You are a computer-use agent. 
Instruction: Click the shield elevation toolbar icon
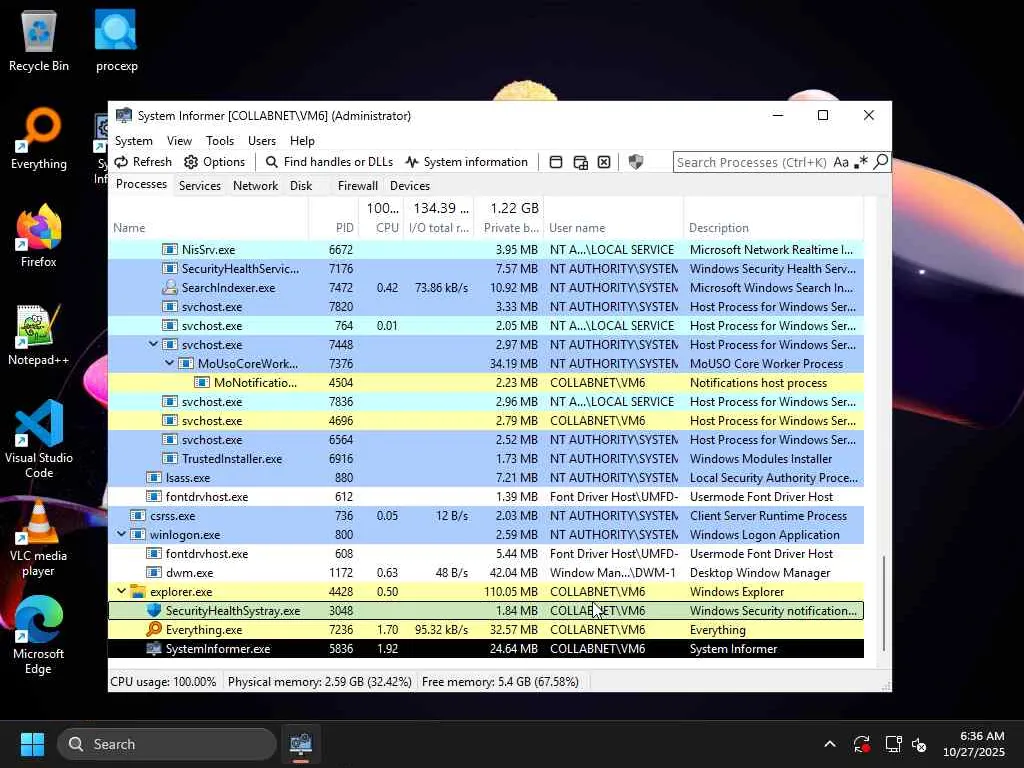pyautogui.click(x=635, y=162)
